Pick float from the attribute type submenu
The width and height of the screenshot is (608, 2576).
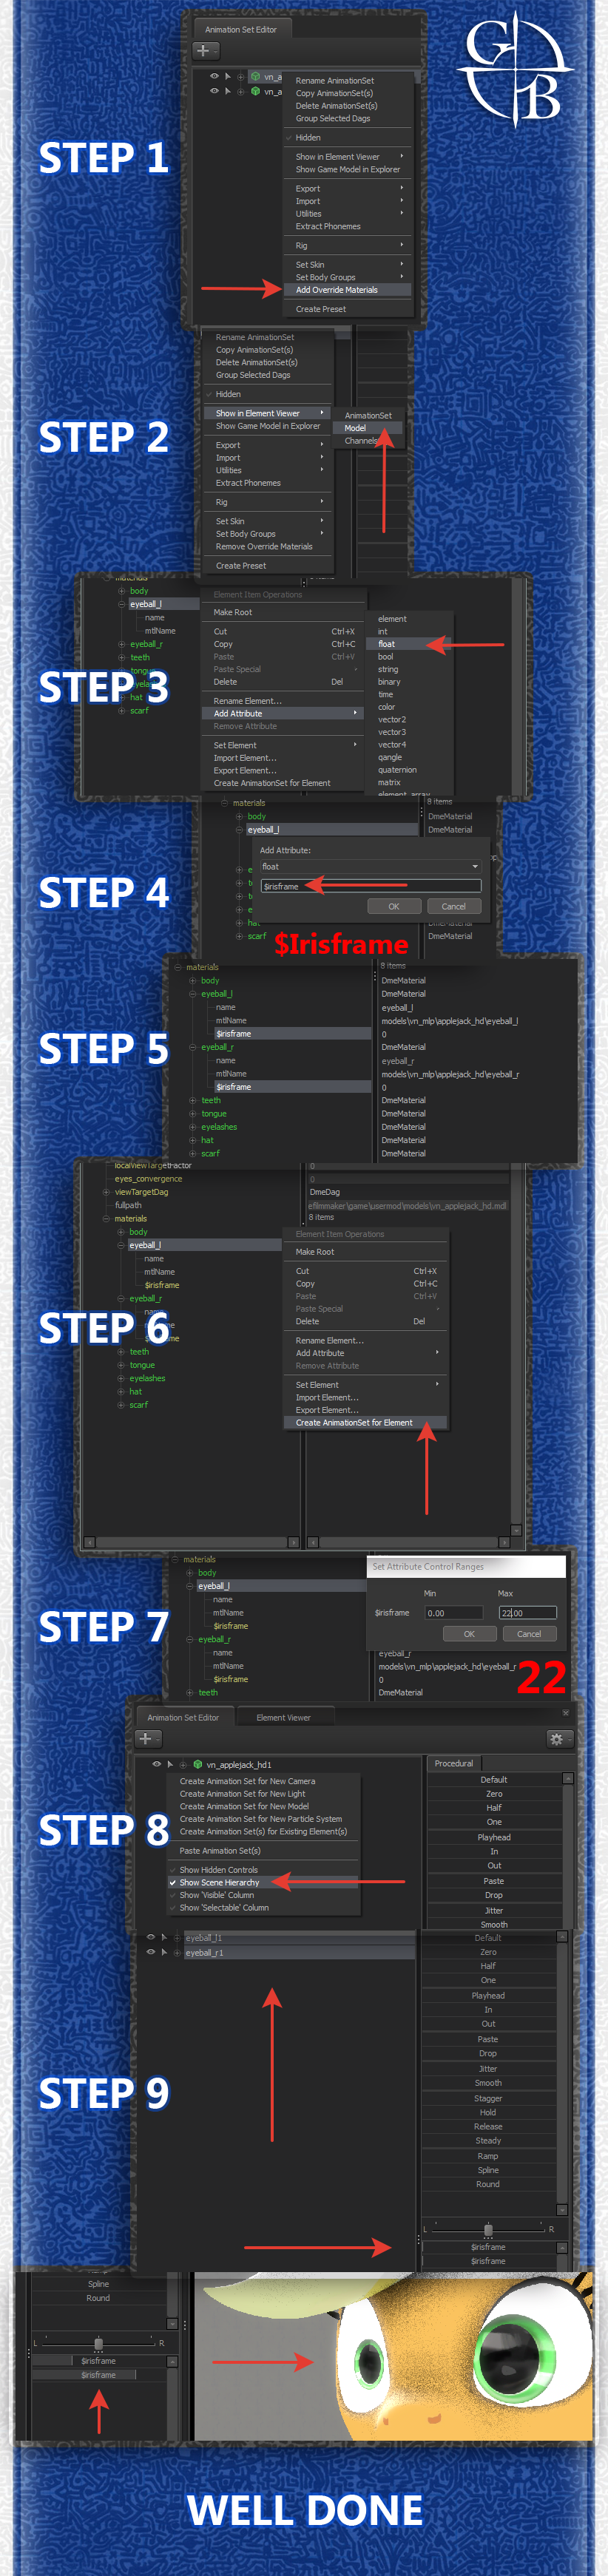pos(409,644)
